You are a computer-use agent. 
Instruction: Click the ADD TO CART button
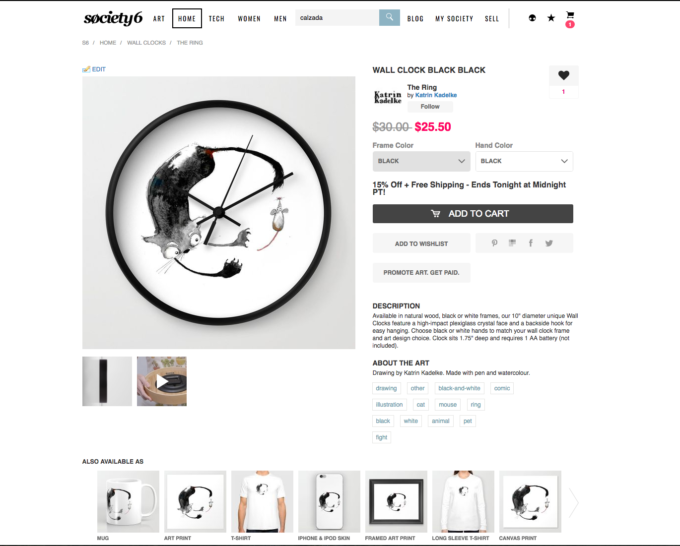473,214
